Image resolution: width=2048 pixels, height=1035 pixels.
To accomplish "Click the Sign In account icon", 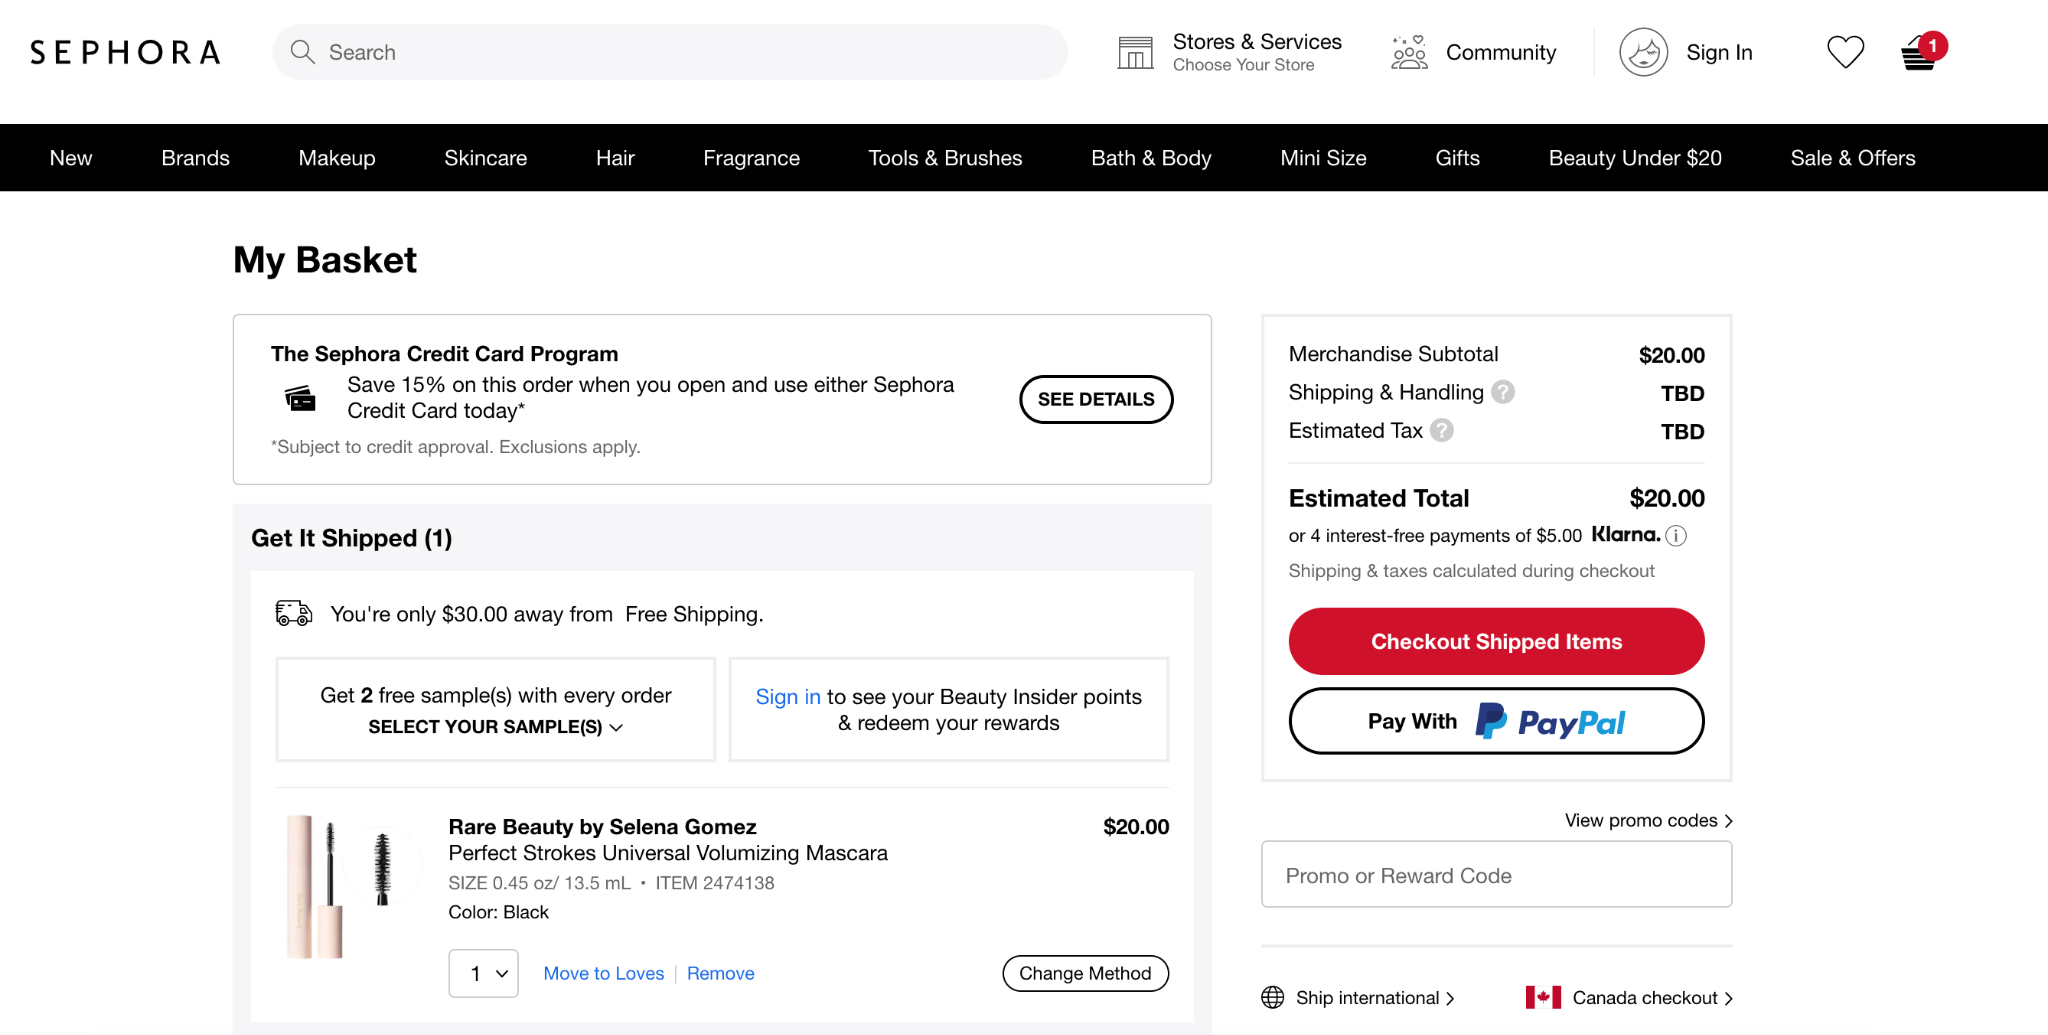I will pyautogui.click(x=1643, y=51).
